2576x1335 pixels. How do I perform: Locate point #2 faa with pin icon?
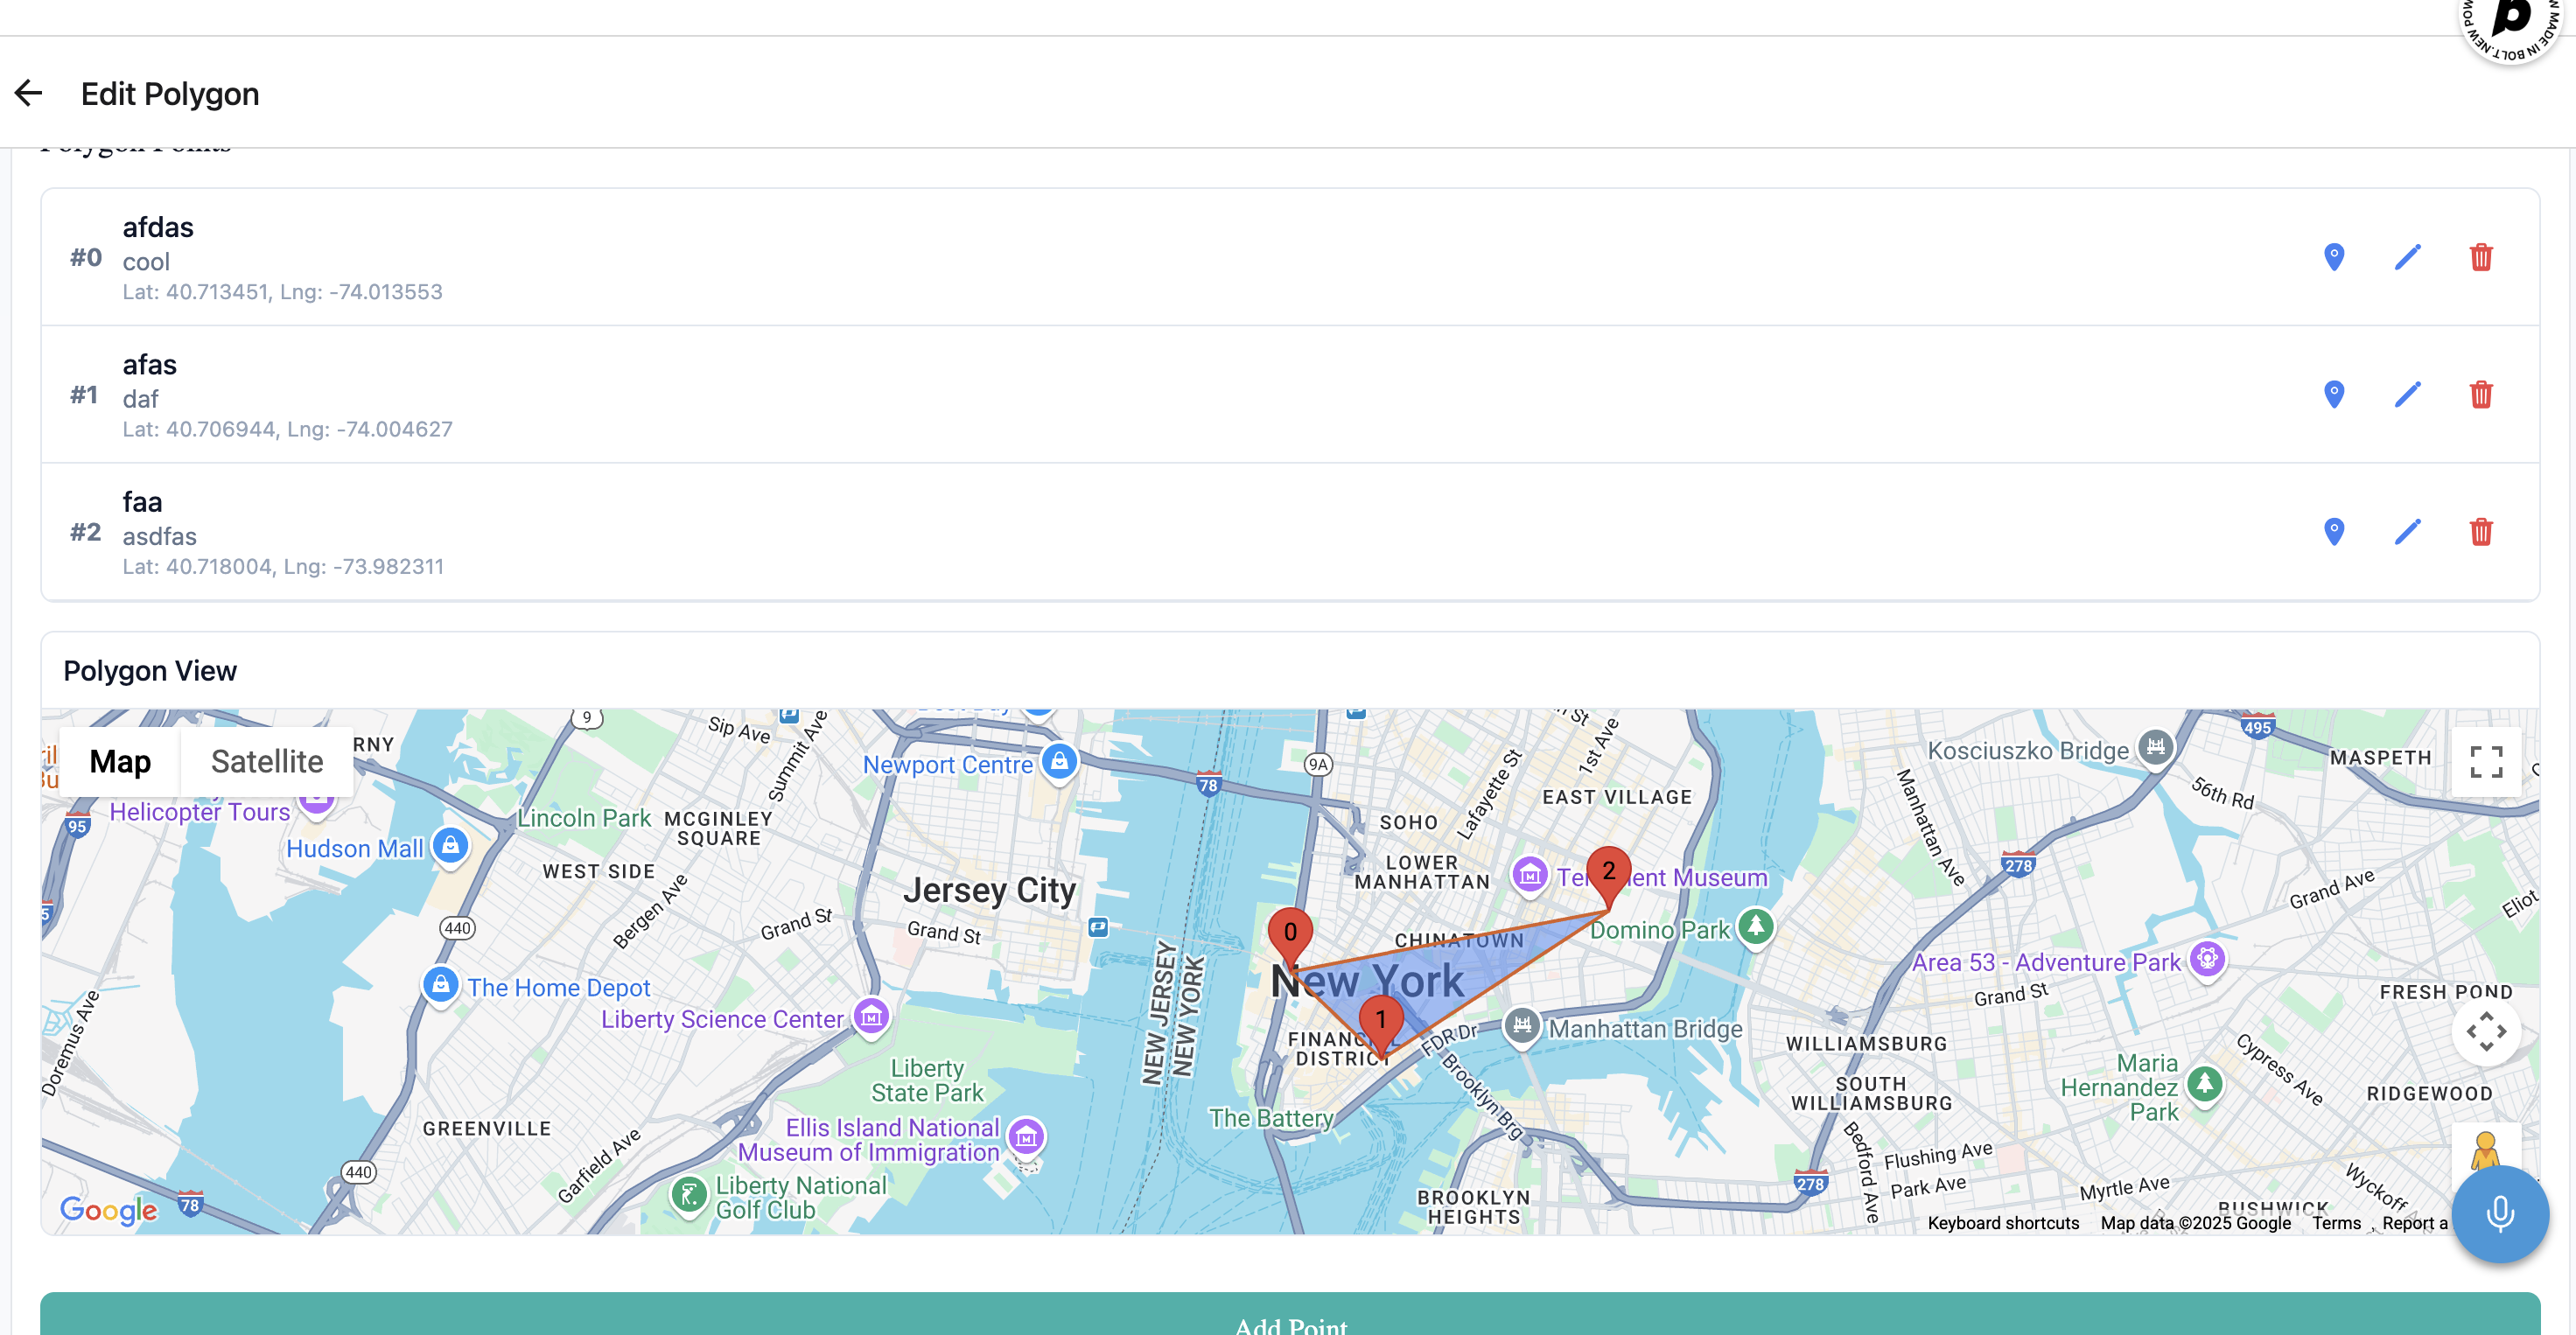(x=2333, y=531)
